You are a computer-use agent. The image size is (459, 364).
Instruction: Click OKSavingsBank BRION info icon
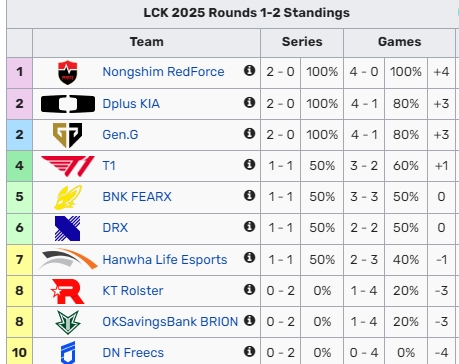[249, 320]
